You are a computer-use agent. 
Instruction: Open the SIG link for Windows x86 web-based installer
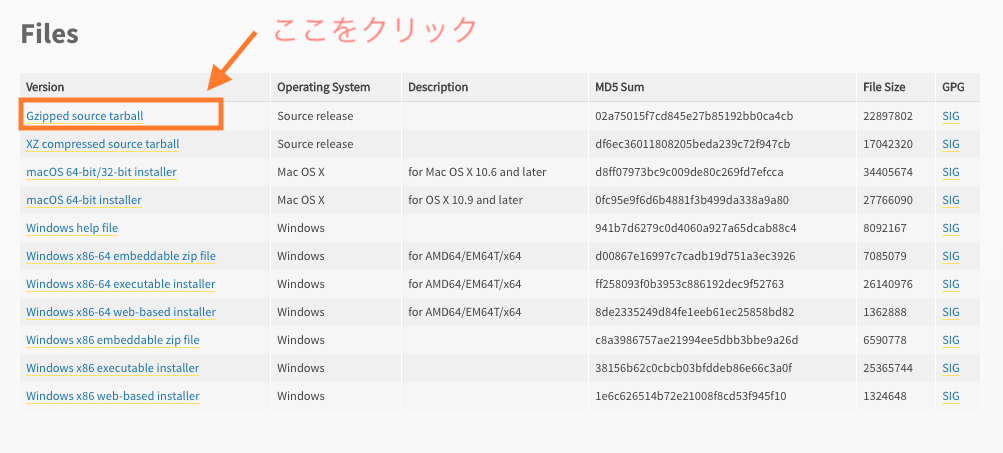951,396
